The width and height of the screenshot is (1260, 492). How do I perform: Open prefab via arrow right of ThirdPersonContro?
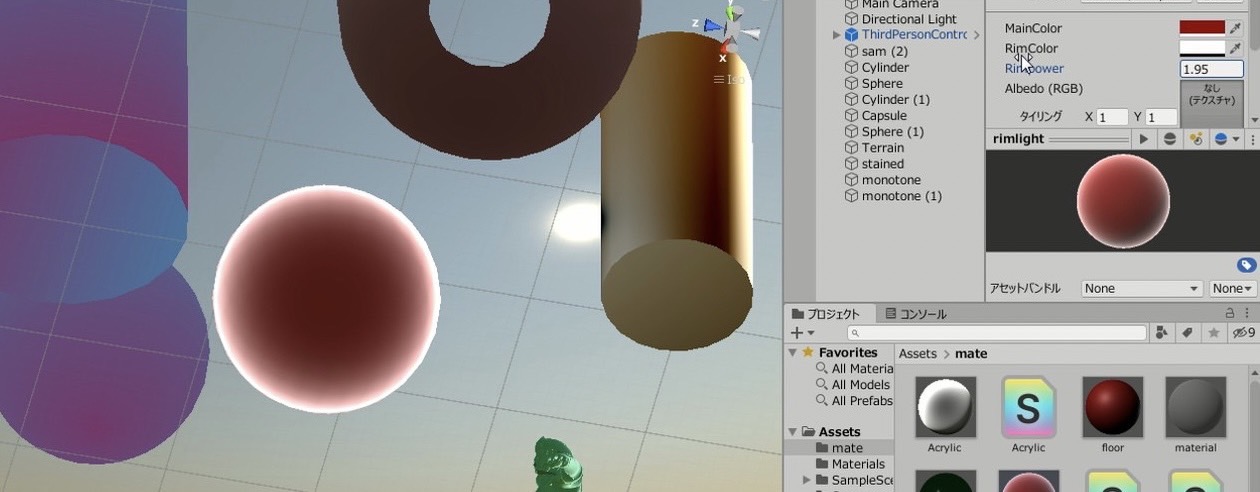tap(976, 35)
